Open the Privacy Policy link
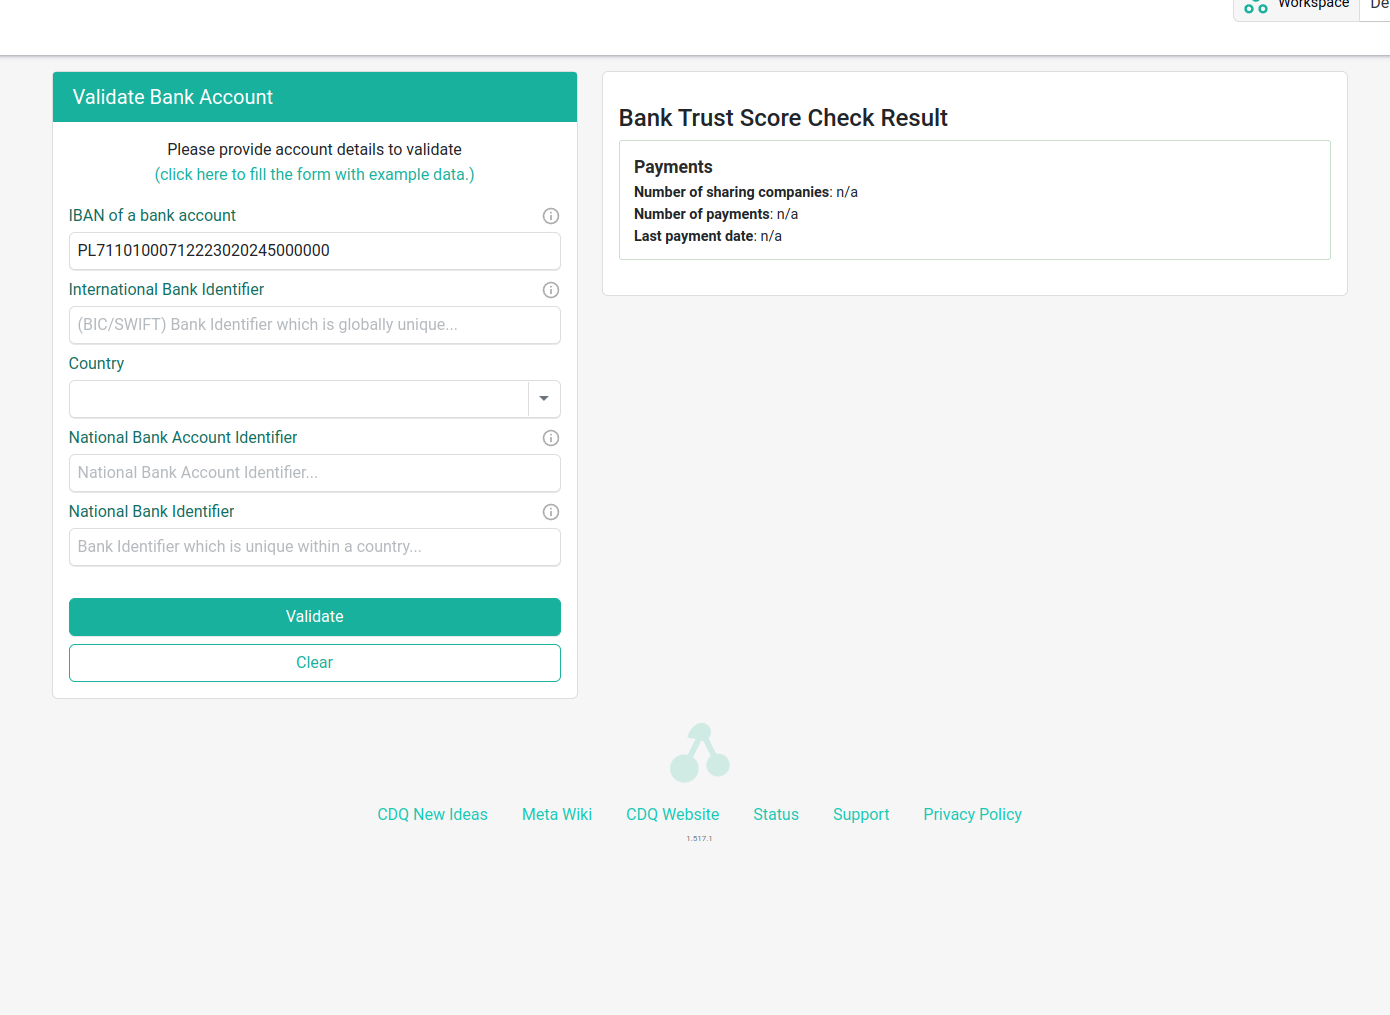The width and height of the screenshot is (1390, 1015). [x=972, y=815]
